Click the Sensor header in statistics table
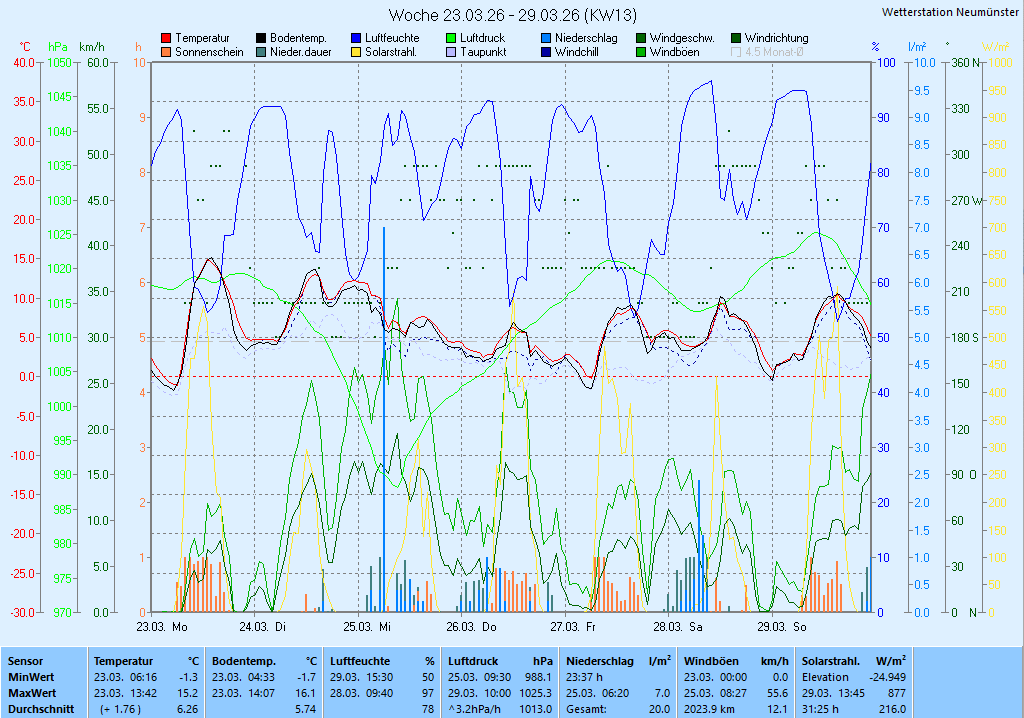Viewport: 1024px width, 718px height. (x=25, y=661)
